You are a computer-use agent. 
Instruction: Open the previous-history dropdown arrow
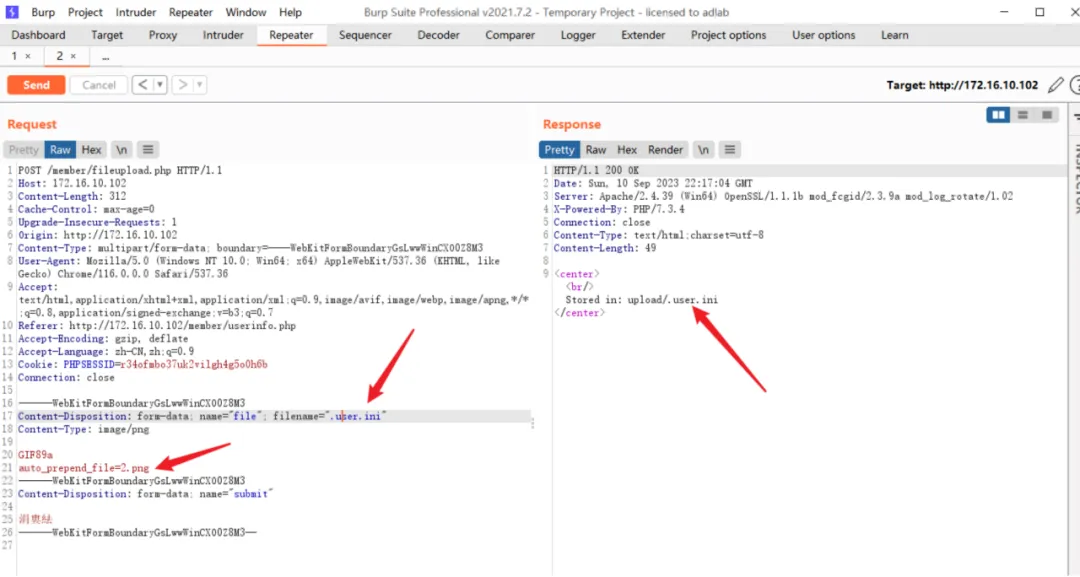(x=160, y=85)
